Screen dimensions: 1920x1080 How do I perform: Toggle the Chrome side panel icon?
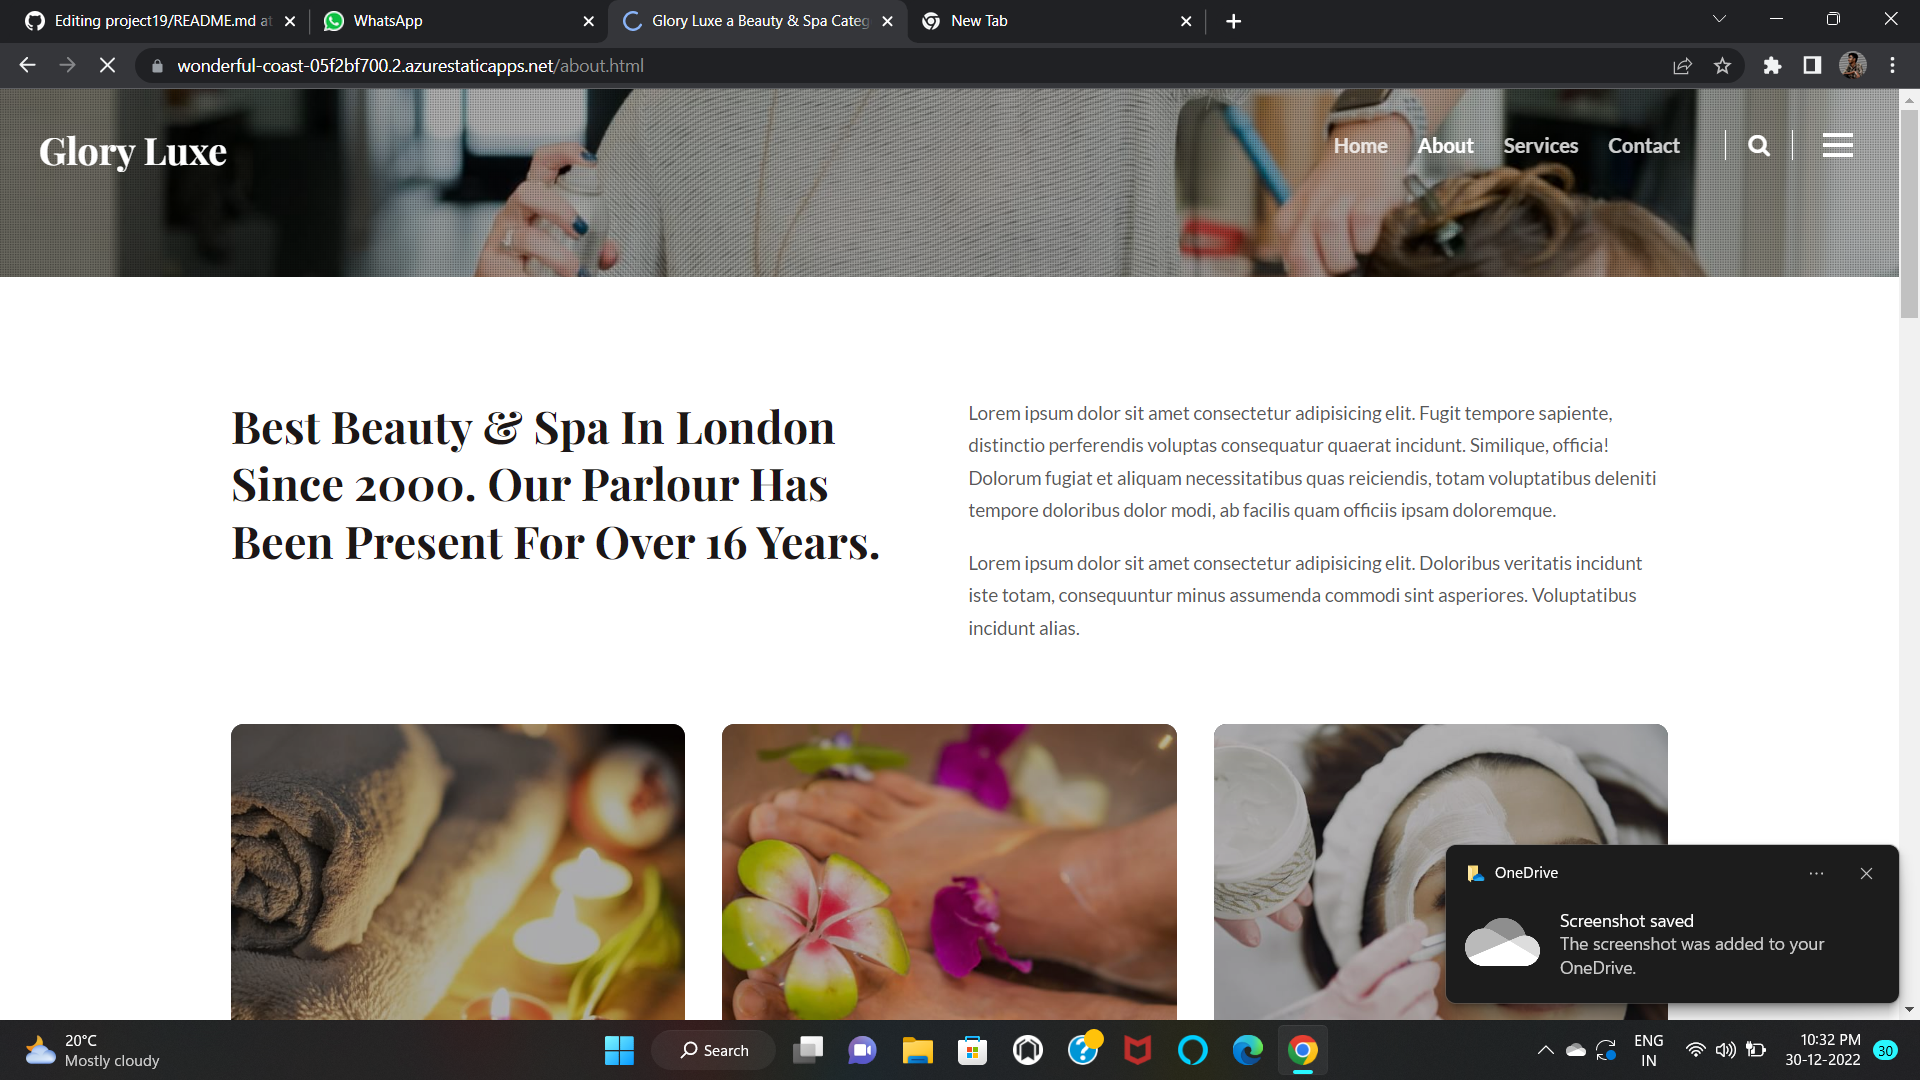(1812, 66)
